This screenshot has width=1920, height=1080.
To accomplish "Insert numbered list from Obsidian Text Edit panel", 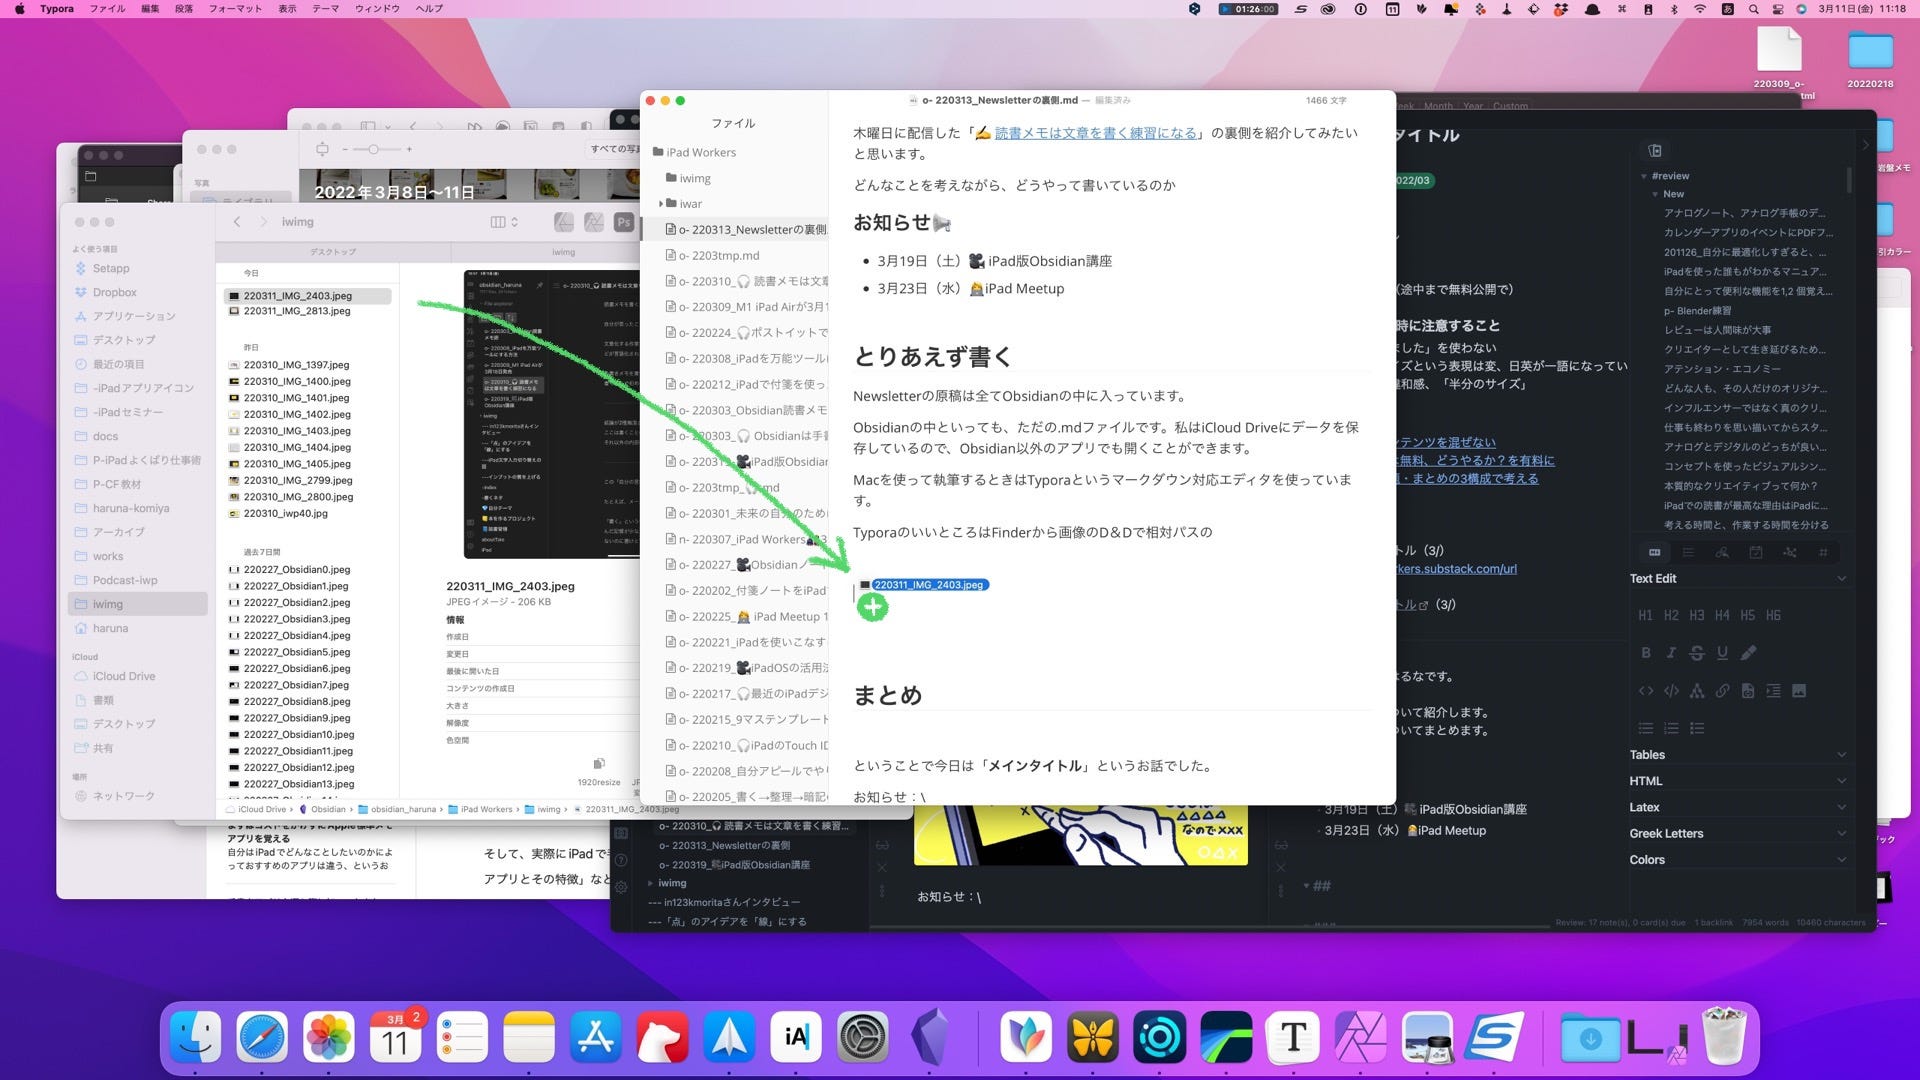I will (1671, 728).
